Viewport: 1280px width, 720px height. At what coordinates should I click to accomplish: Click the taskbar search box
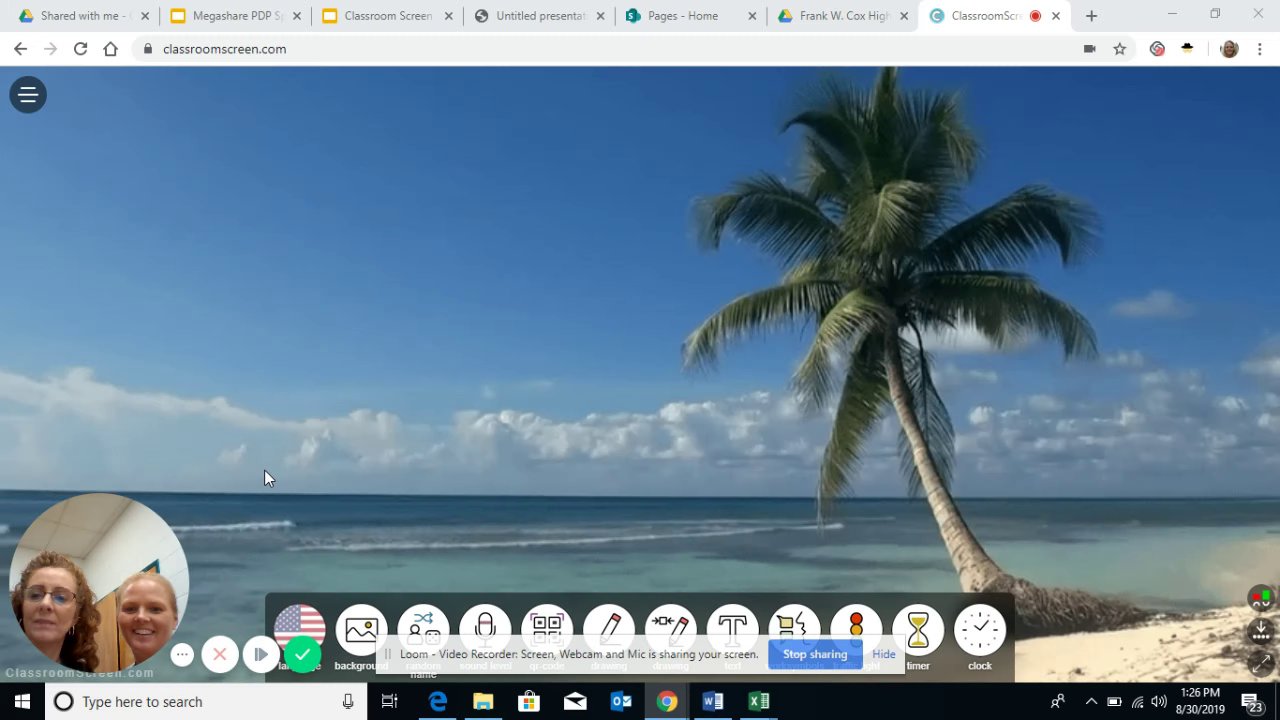207,702
